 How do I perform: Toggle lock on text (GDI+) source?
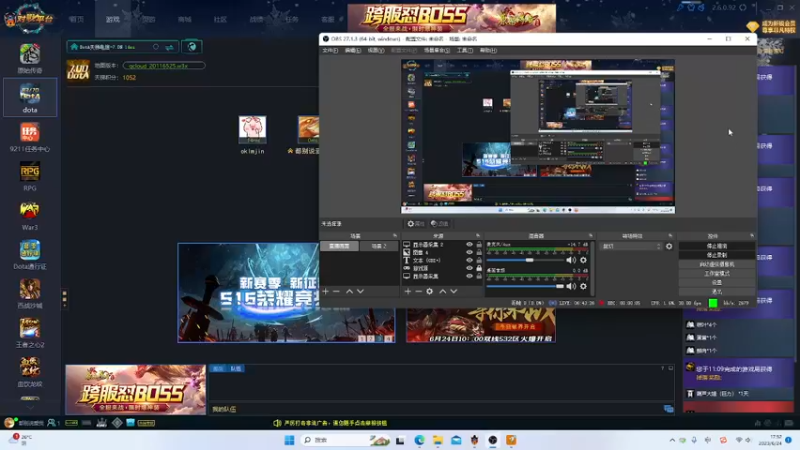point(479,260)
